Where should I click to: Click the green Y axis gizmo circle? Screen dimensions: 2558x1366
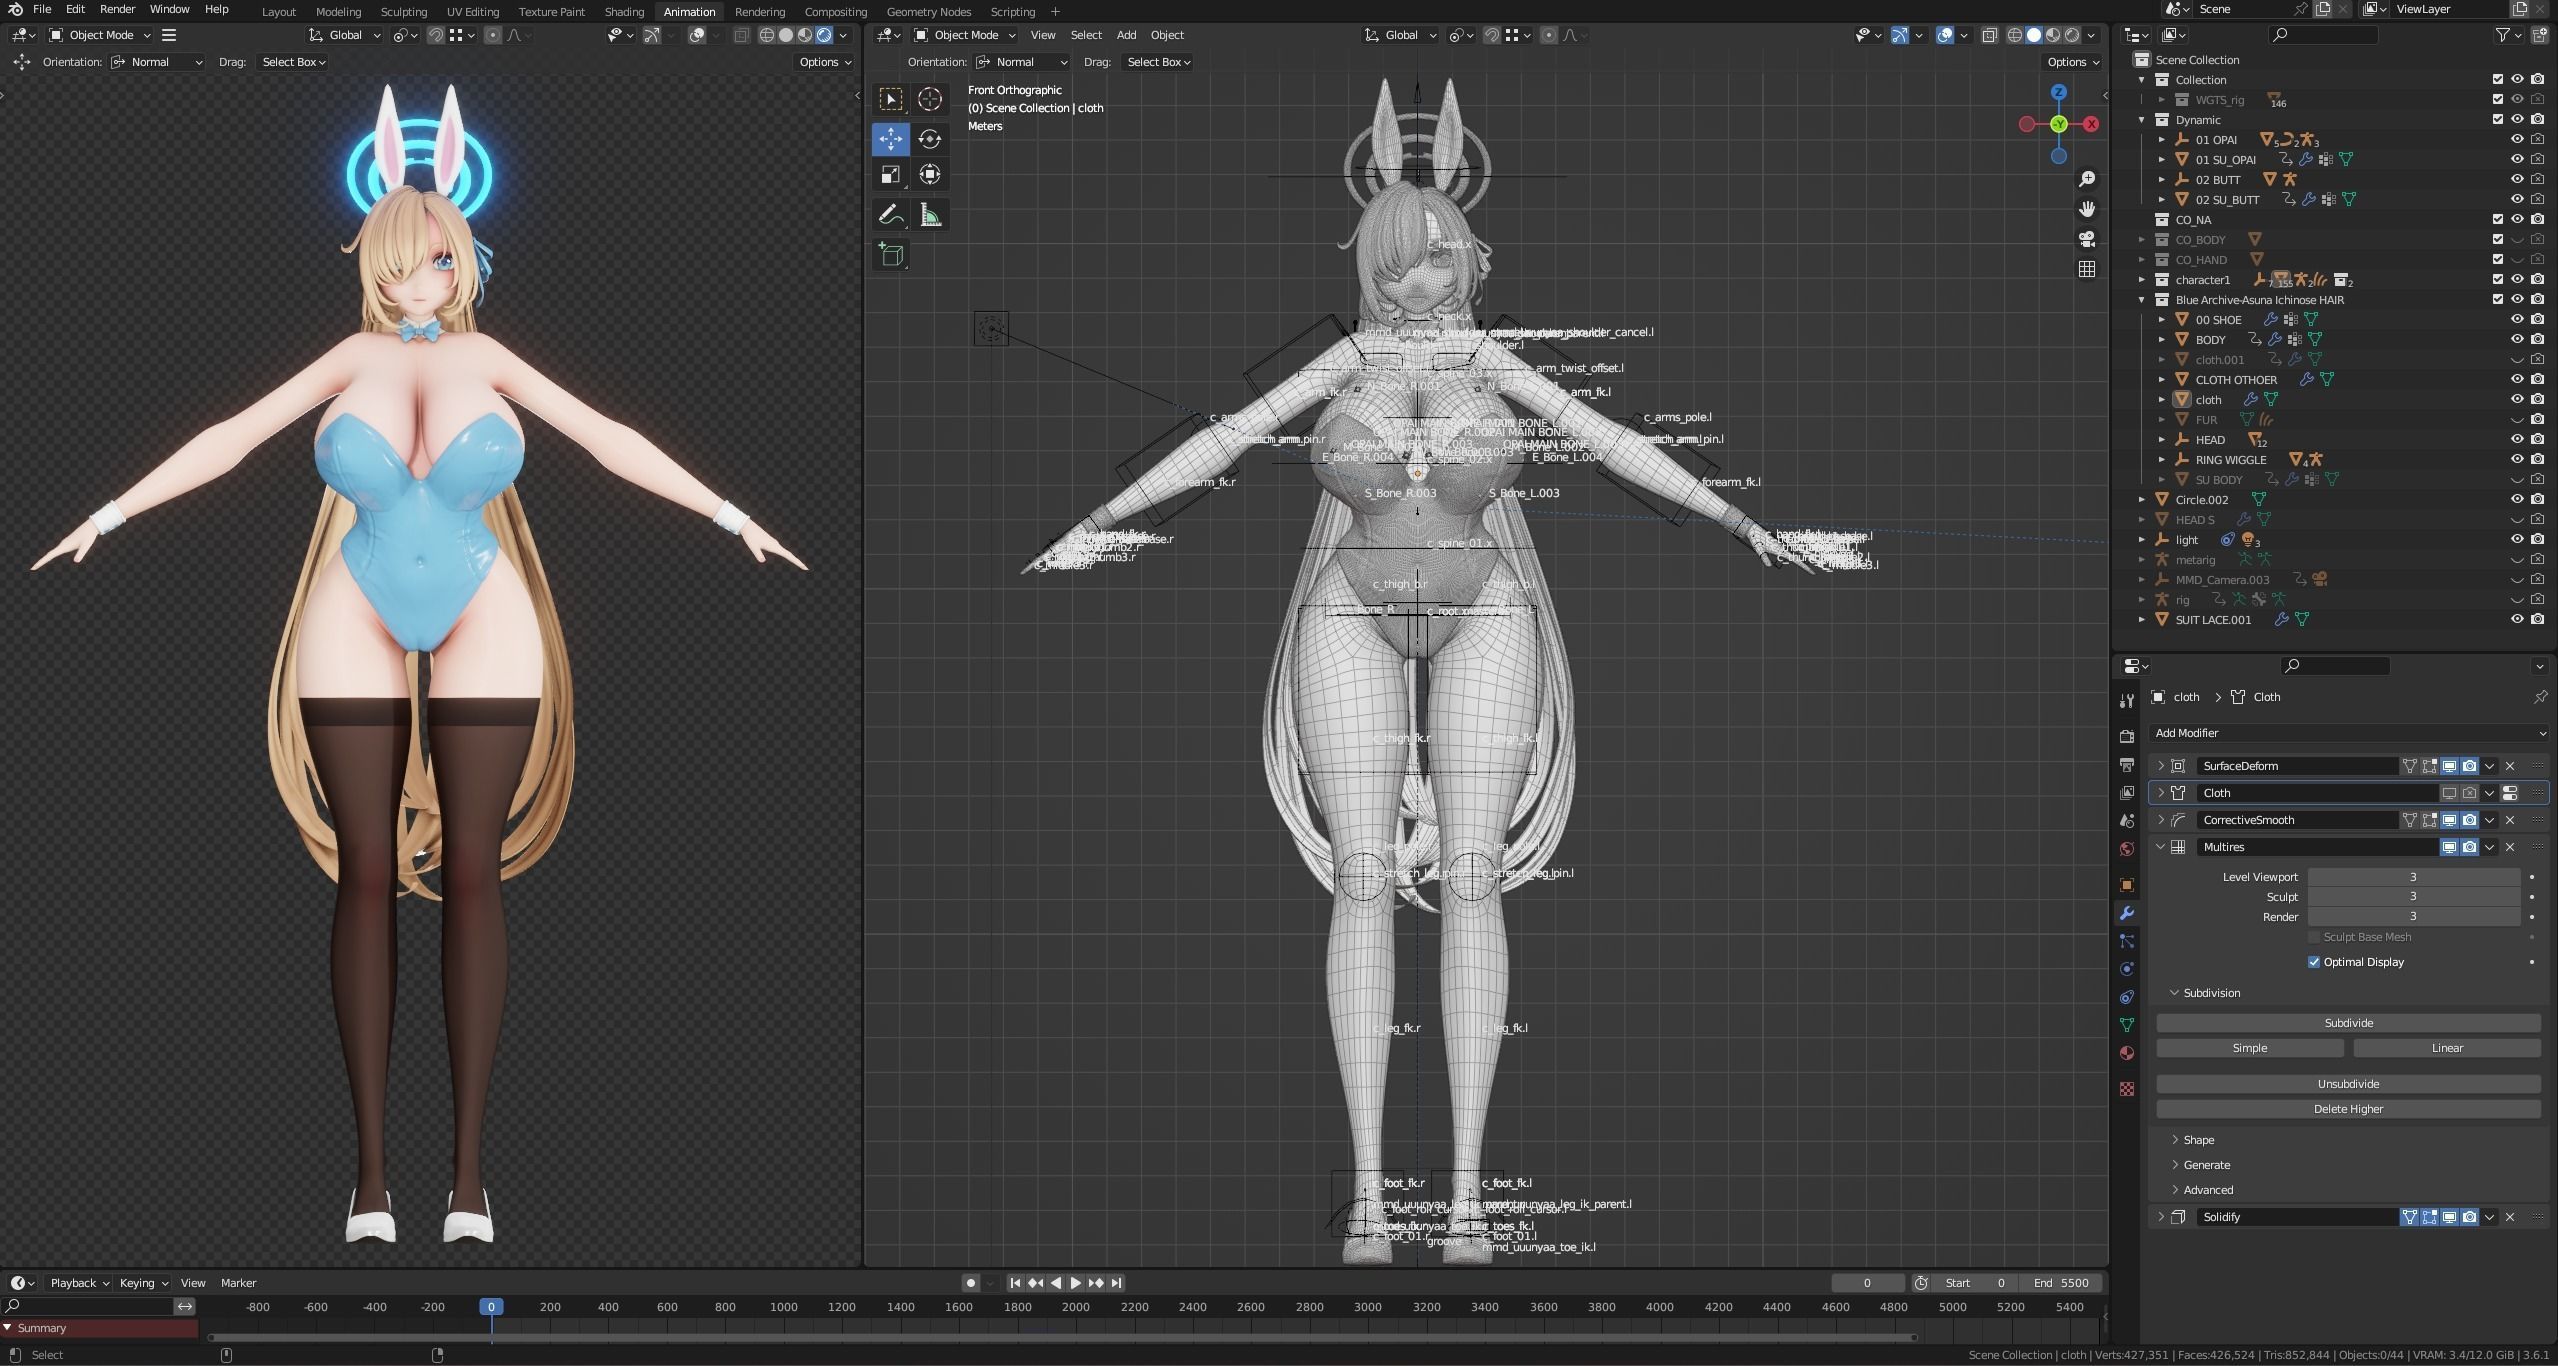tap(2058, 124)
